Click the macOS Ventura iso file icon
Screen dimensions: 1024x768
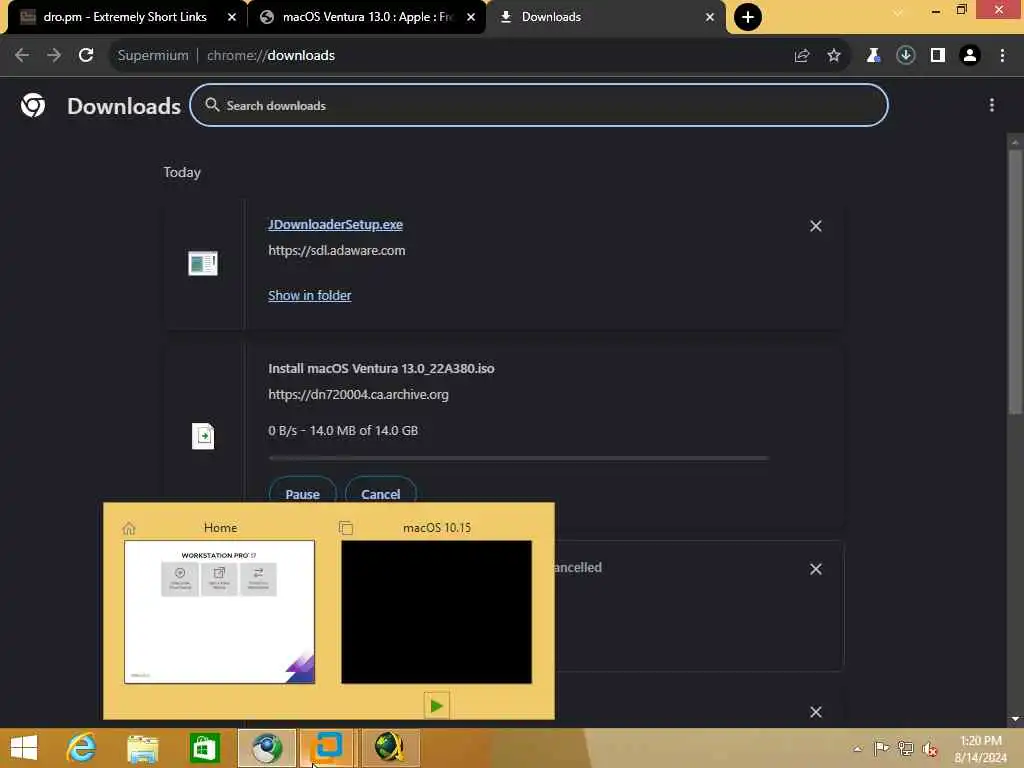pyautogui.click(x=203, y=436)
